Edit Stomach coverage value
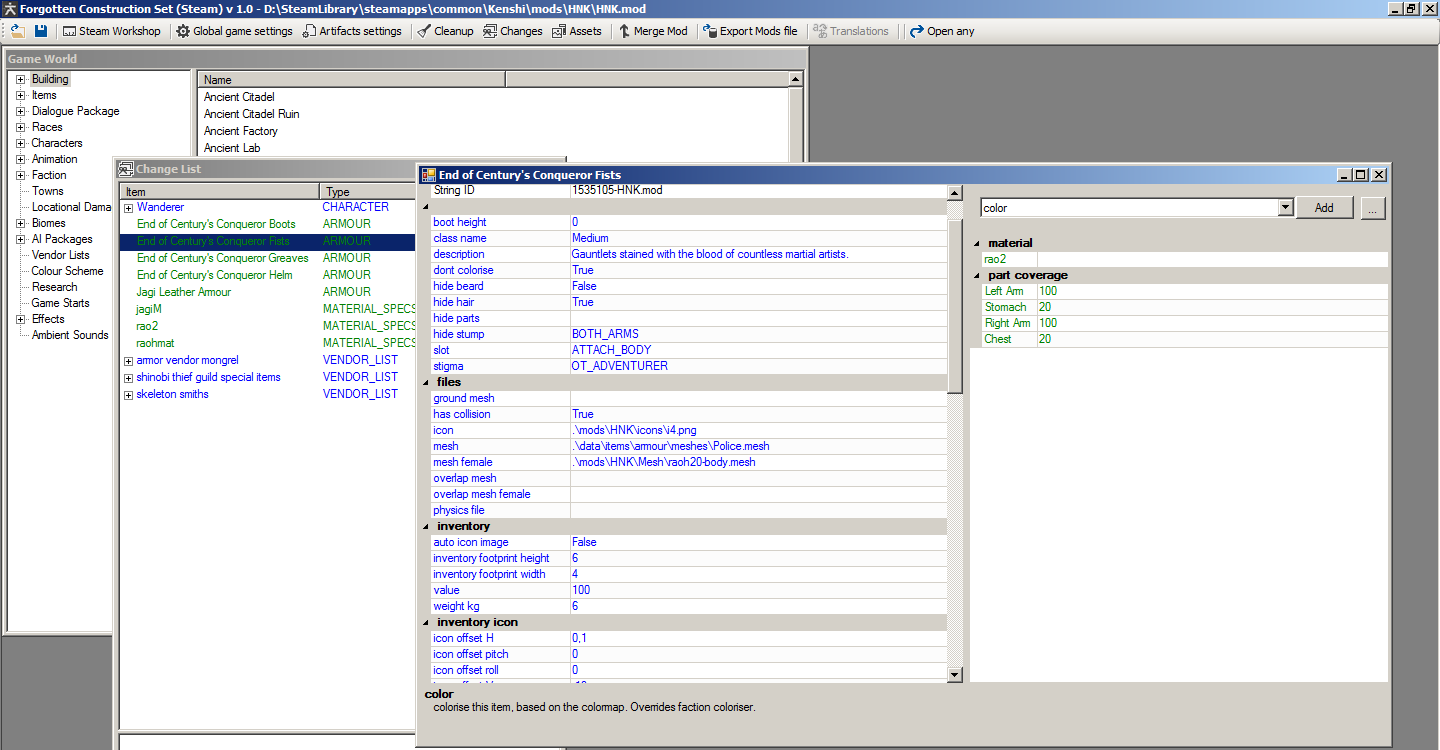The height and width of the screenshot is (750, 1440). coord(1212,307)
